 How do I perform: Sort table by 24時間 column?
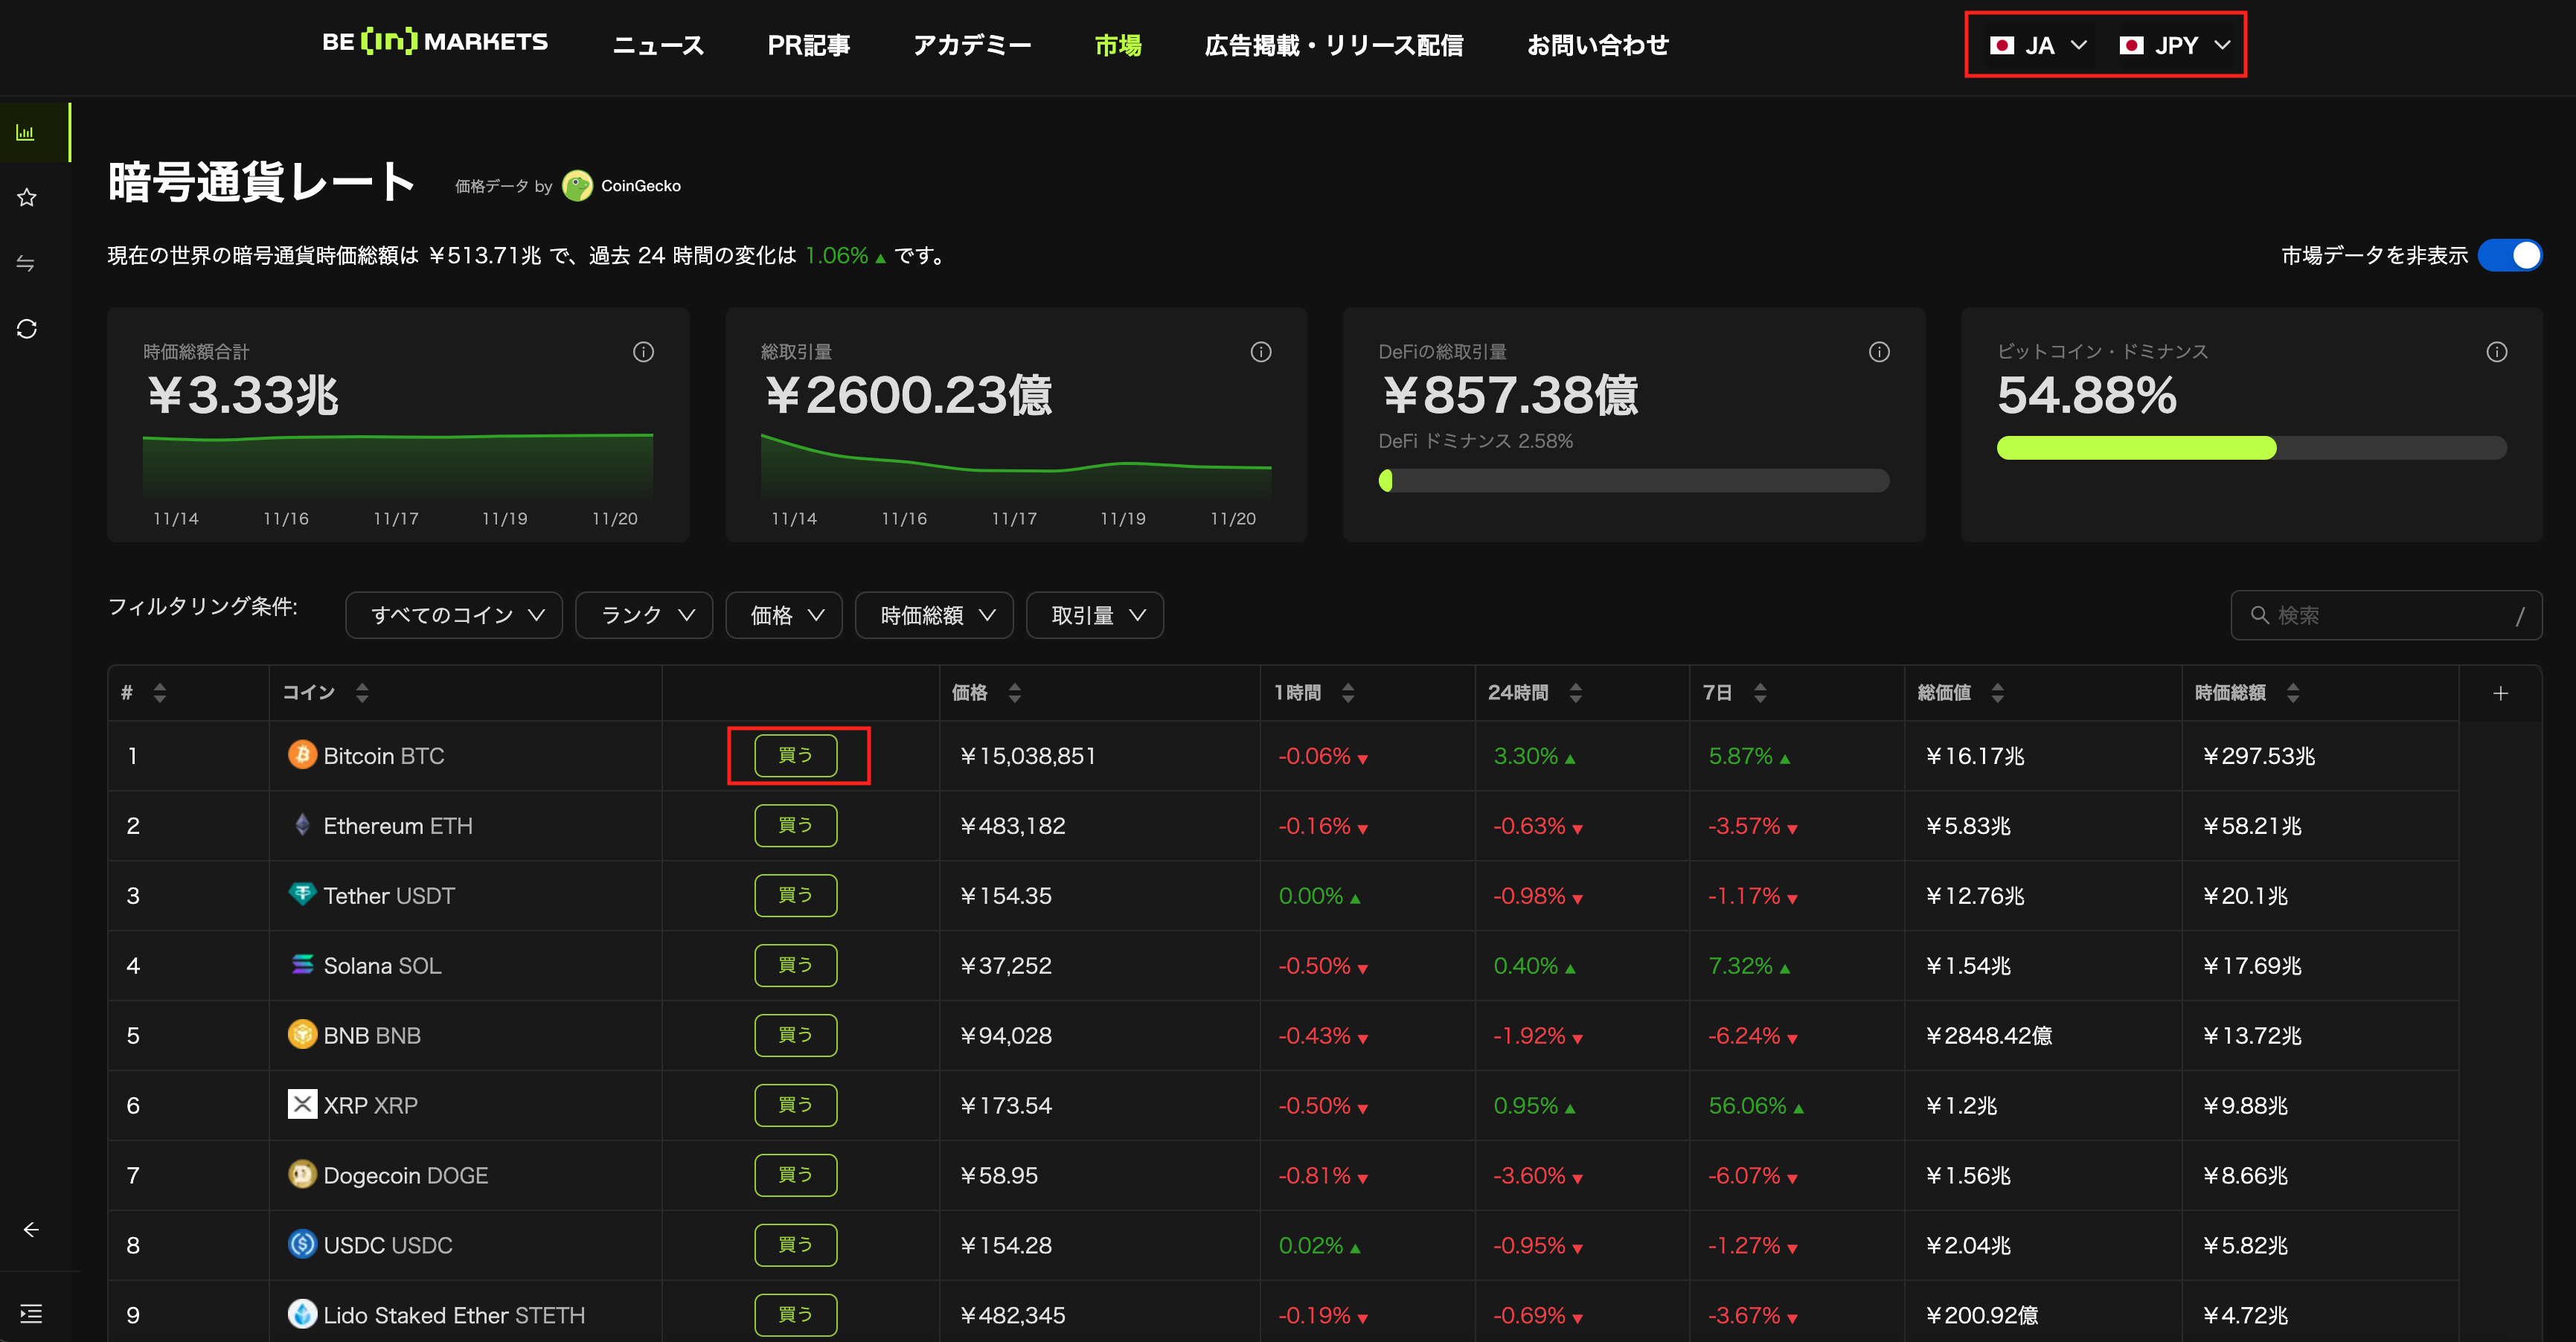tap(1575, 692)
